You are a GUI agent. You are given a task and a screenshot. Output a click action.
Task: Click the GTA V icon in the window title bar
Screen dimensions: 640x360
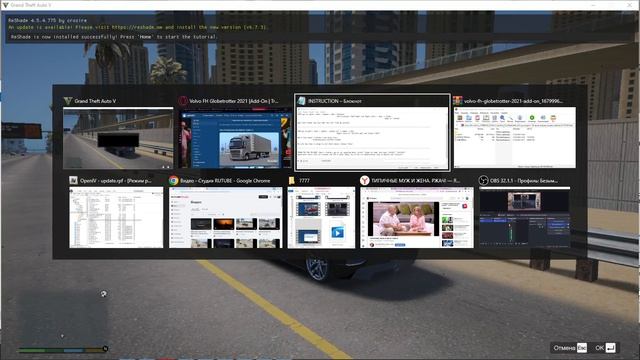5,5
